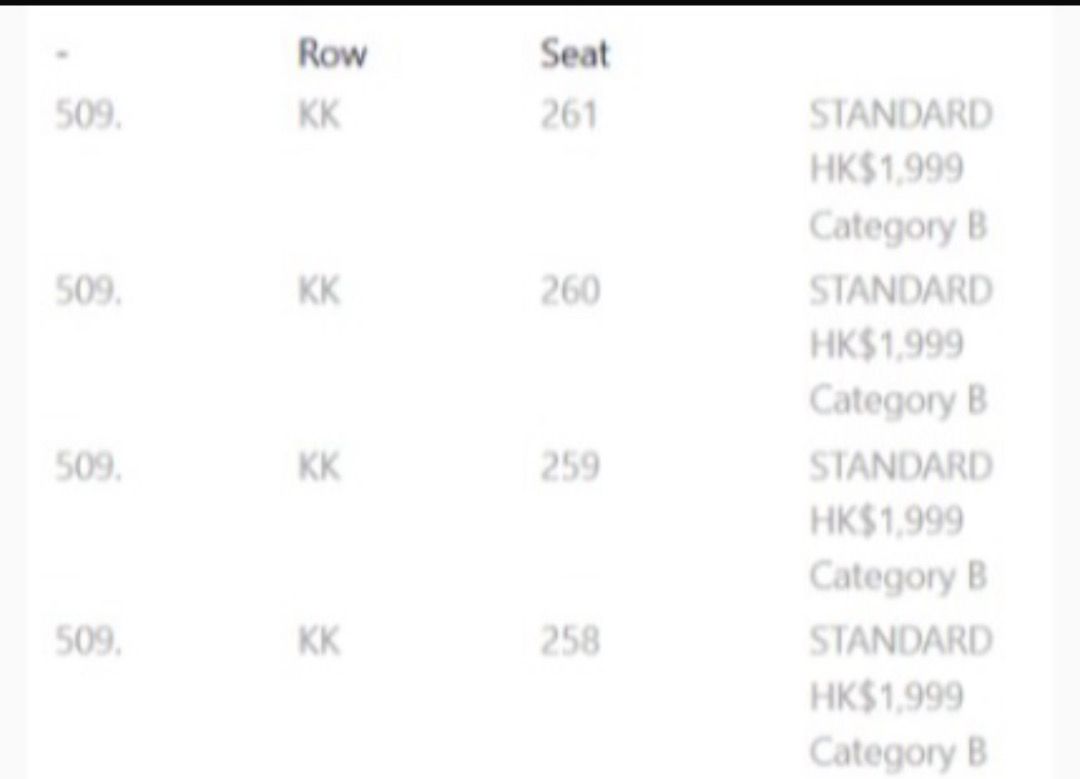Click row KK beside seat 258
This screenshot has height=779, width=1080.
[319, 641]
